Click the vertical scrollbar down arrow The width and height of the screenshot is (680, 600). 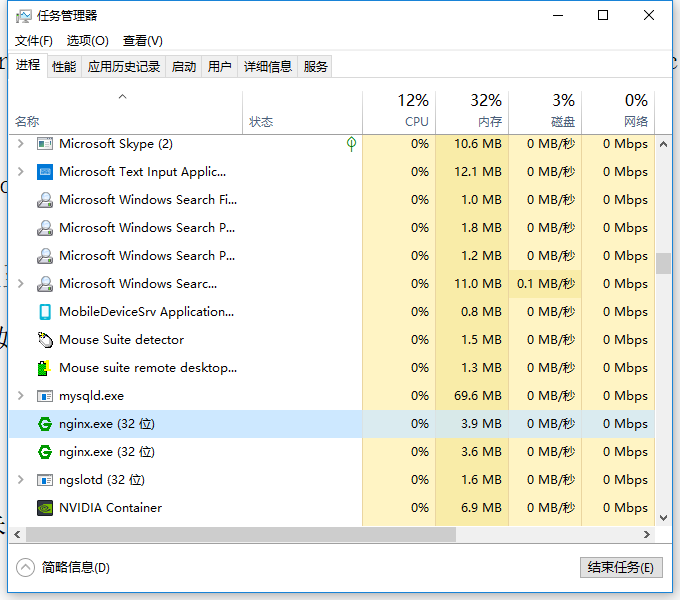(663, 518)
